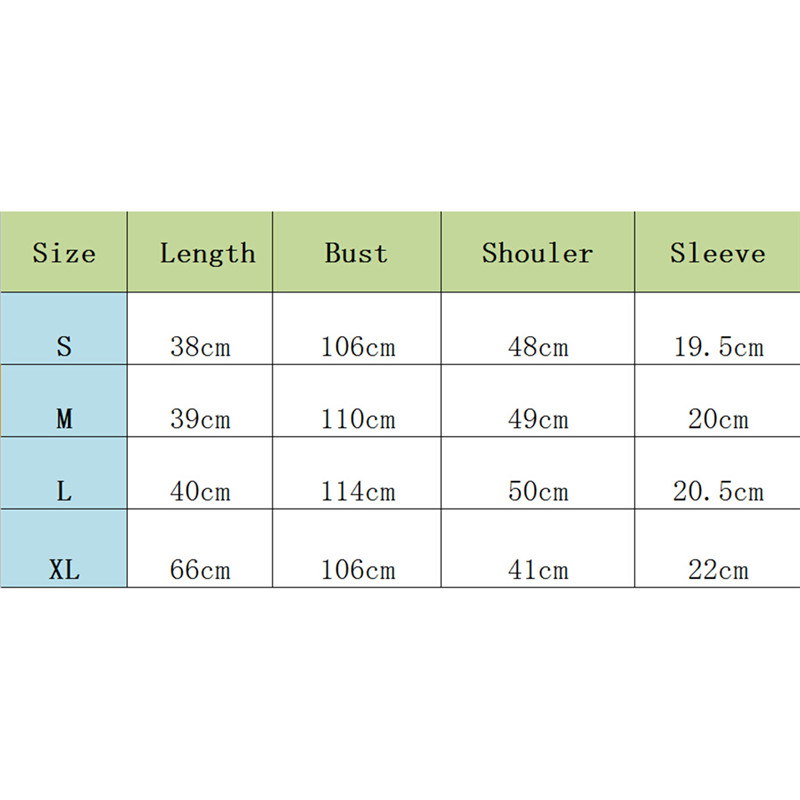Select the 22cm sleeve cell
The image size is (800, 800).
click(718, 570)
